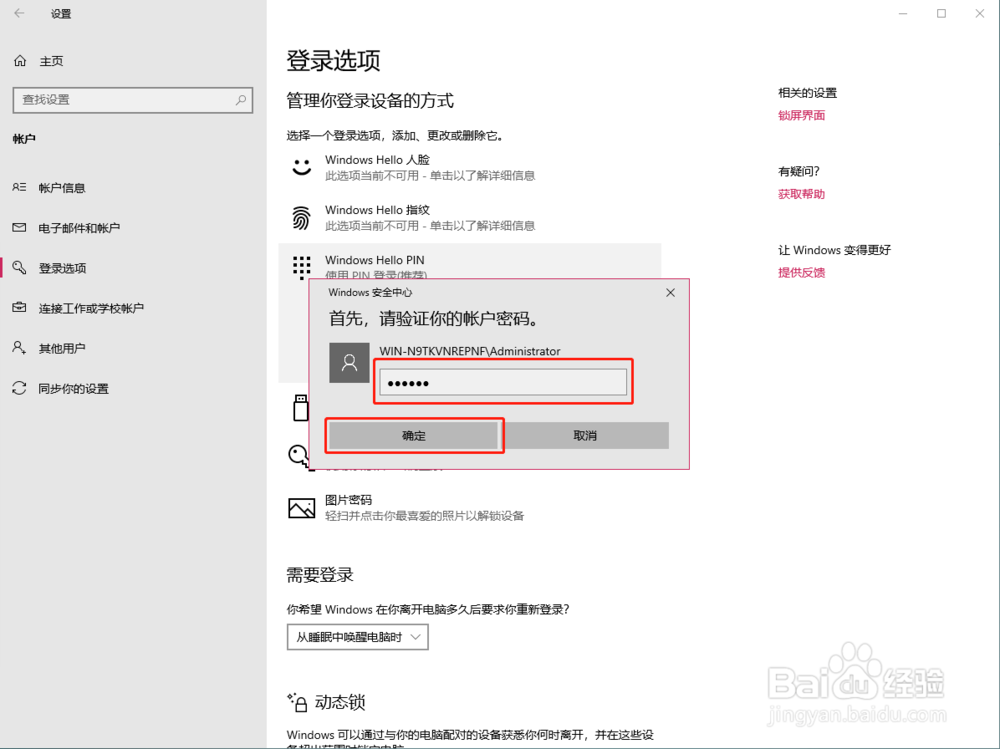
Task: Go to 其他用户 settings
Action: (62, 348)
